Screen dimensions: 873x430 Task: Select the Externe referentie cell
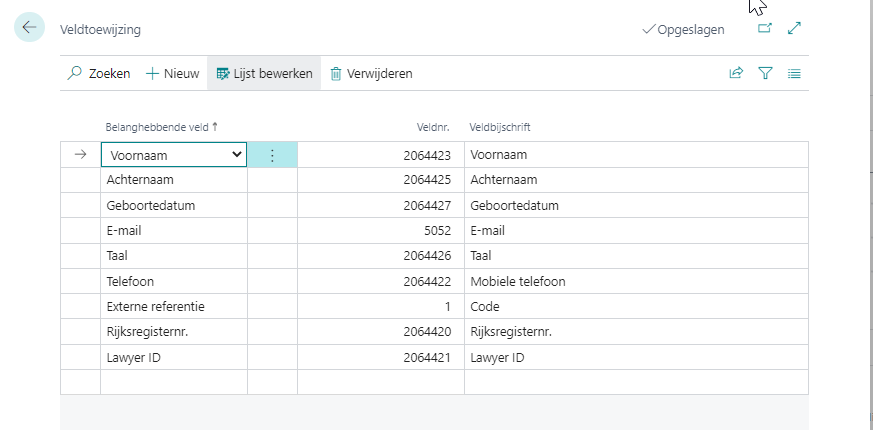click(174, 306)
